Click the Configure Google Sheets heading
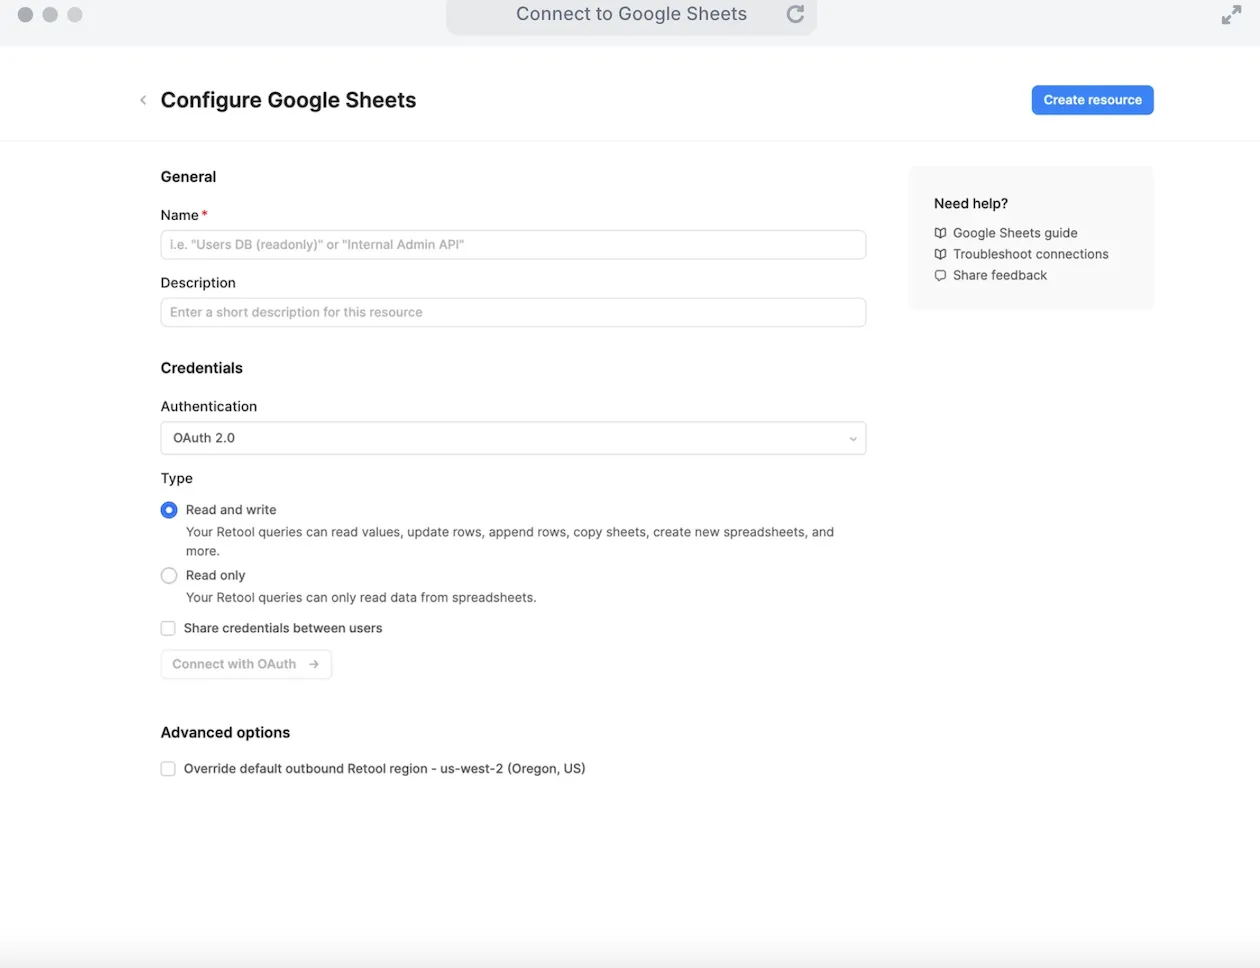Viewport: 1260px width, 968px height. click(288, 100)
